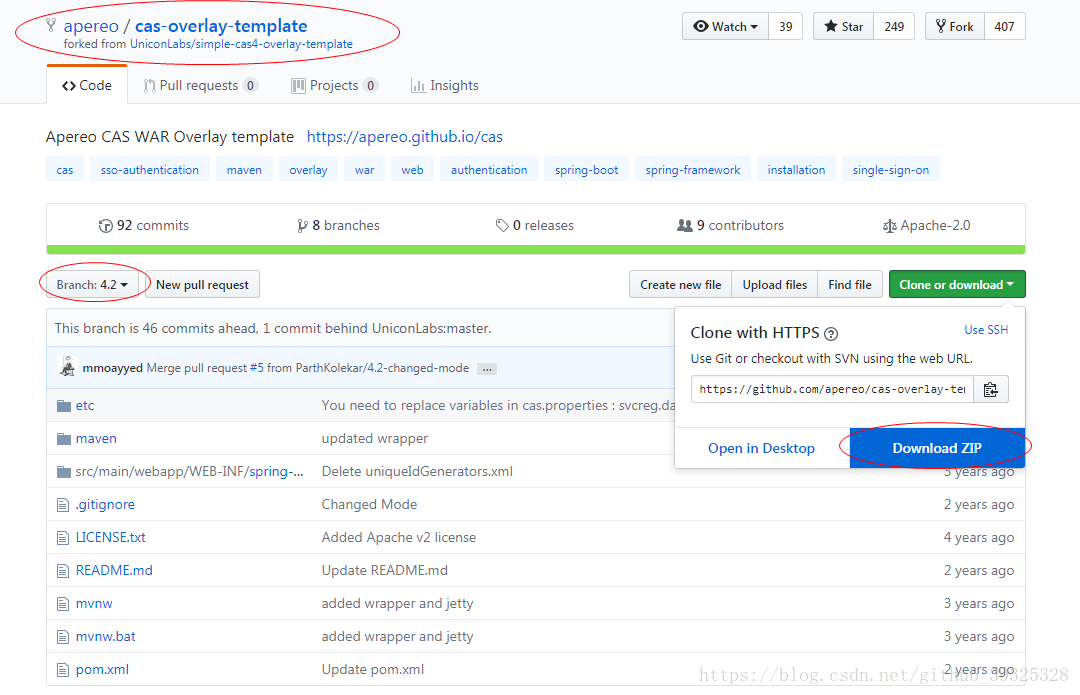This screenshot has width=1080, height=695.
Task: Open the 'Changed Mode' commit message
Action: (369, 505)
